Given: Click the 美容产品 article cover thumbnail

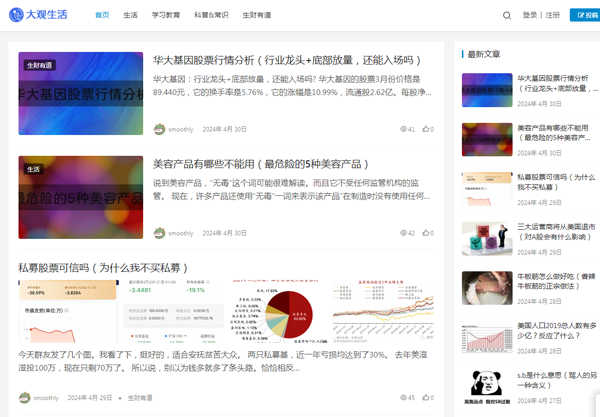Looking at the screenshot, I should click(x=81, y=197).
